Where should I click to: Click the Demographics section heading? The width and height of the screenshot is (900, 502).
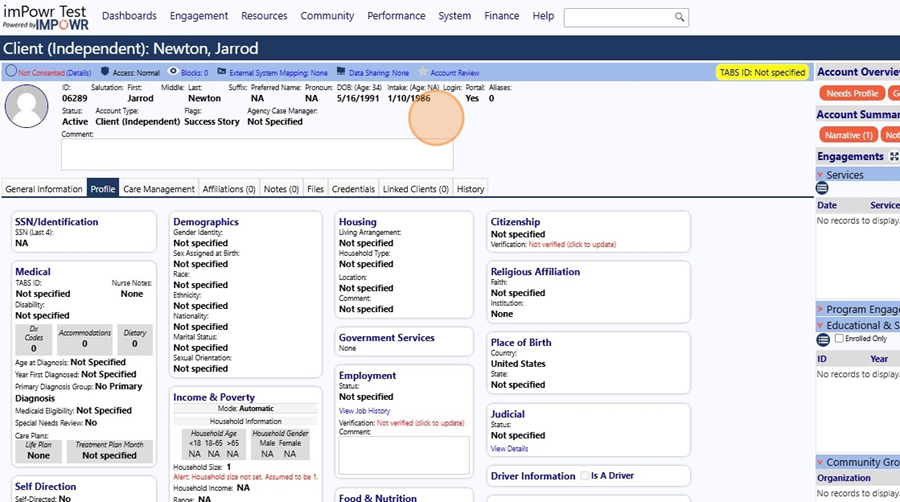[x=206, y=222]
